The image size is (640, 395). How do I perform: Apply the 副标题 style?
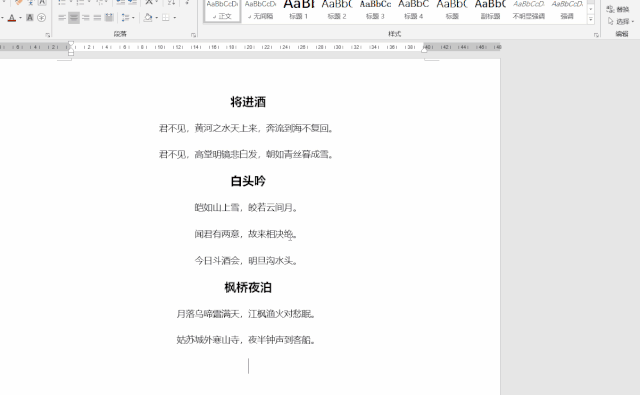click(x=490, y=10)
